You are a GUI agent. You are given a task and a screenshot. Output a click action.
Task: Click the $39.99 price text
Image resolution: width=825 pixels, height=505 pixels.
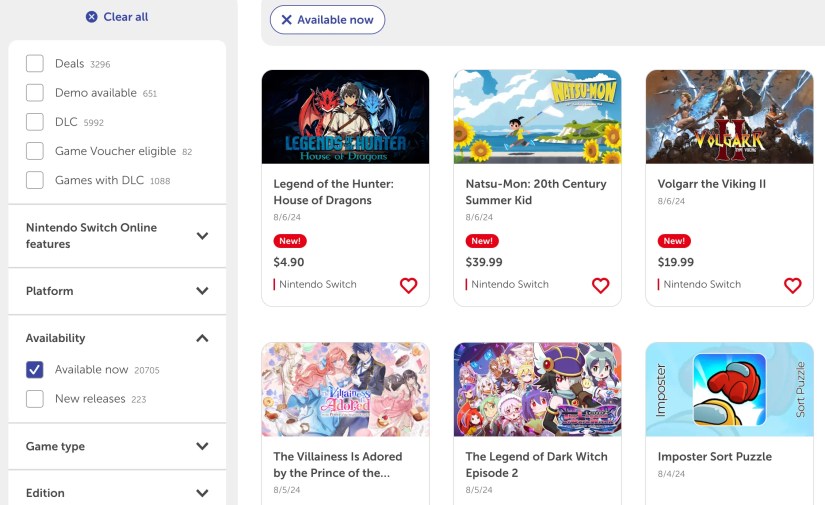tap(484, 262)
